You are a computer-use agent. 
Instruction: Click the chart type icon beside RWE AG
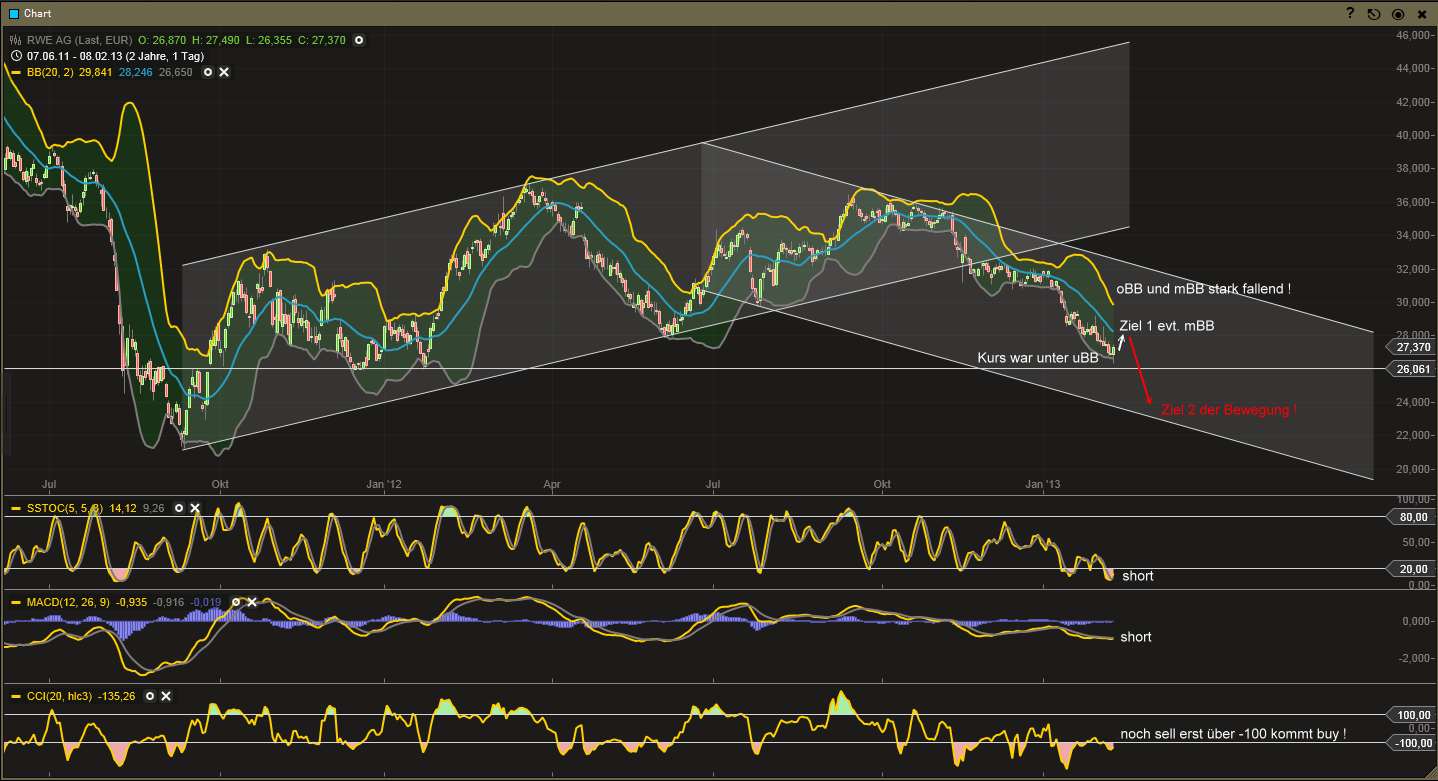(x=15, y=40)
